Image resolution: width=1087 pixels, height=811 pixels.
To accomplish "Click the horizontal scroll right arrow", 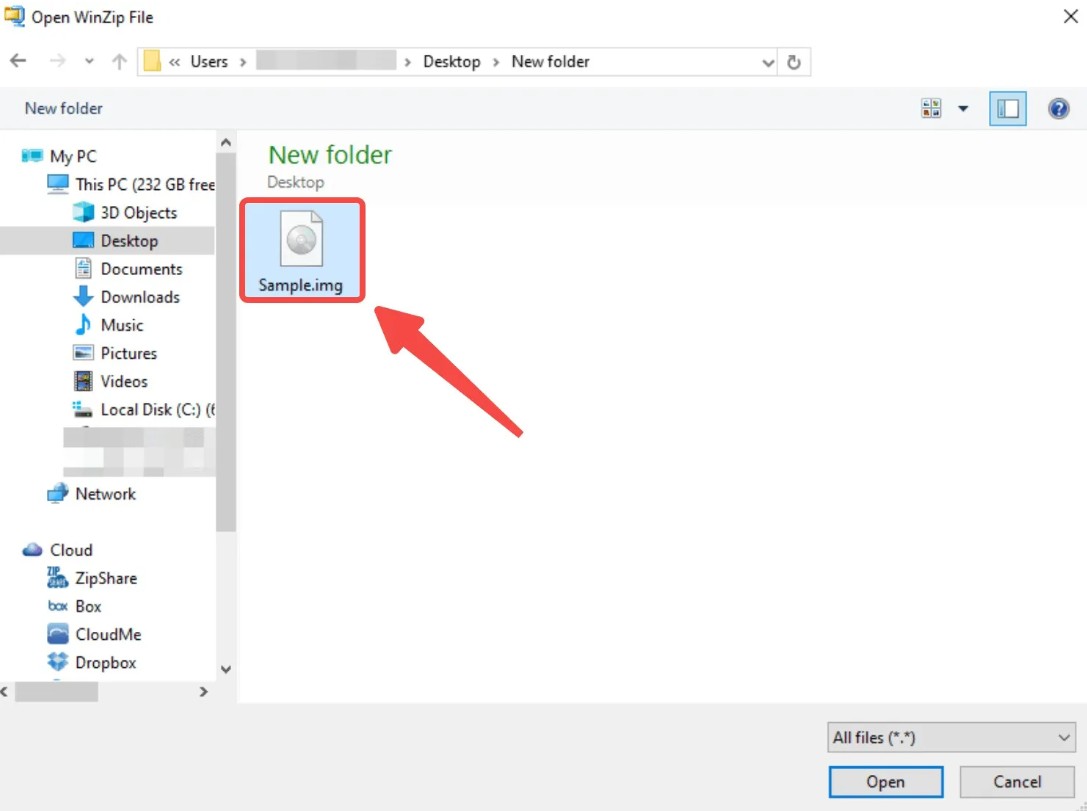I will (x=203, y=692).
